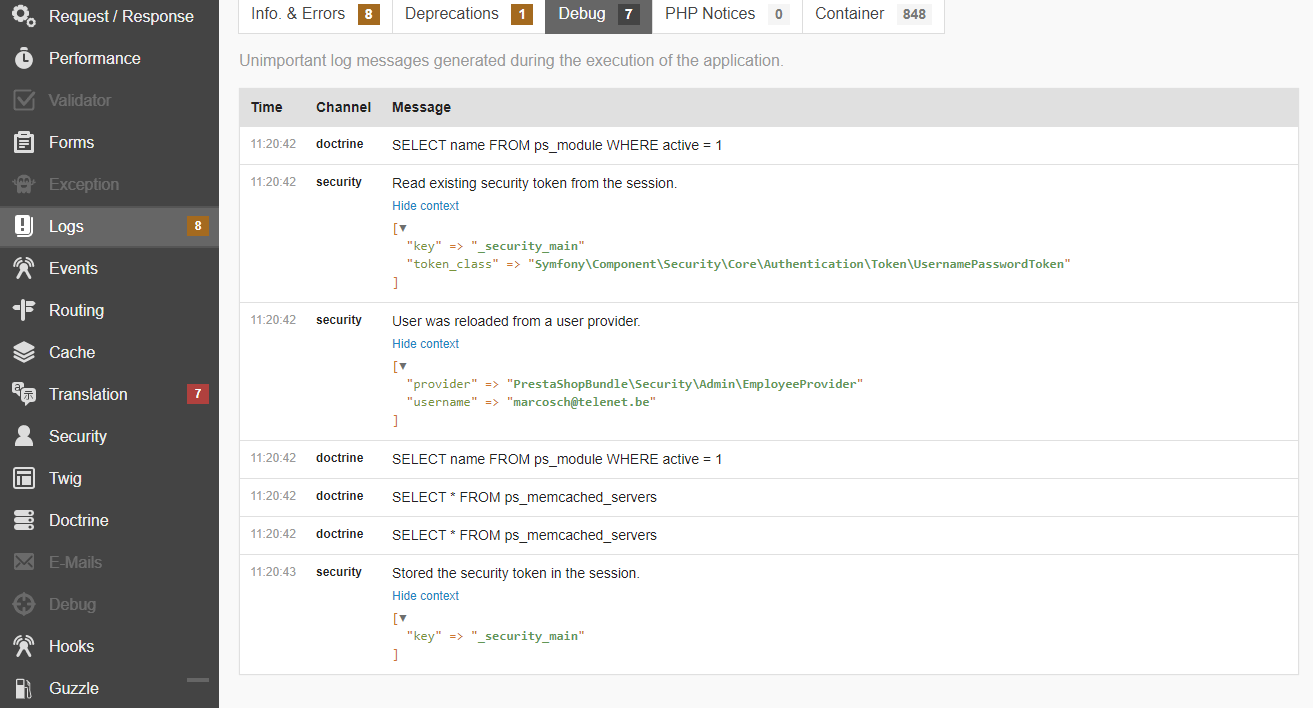Open the Hooks sidebar item
Viewport: 1313px width, 708px height.
click(x=71, y=647)
